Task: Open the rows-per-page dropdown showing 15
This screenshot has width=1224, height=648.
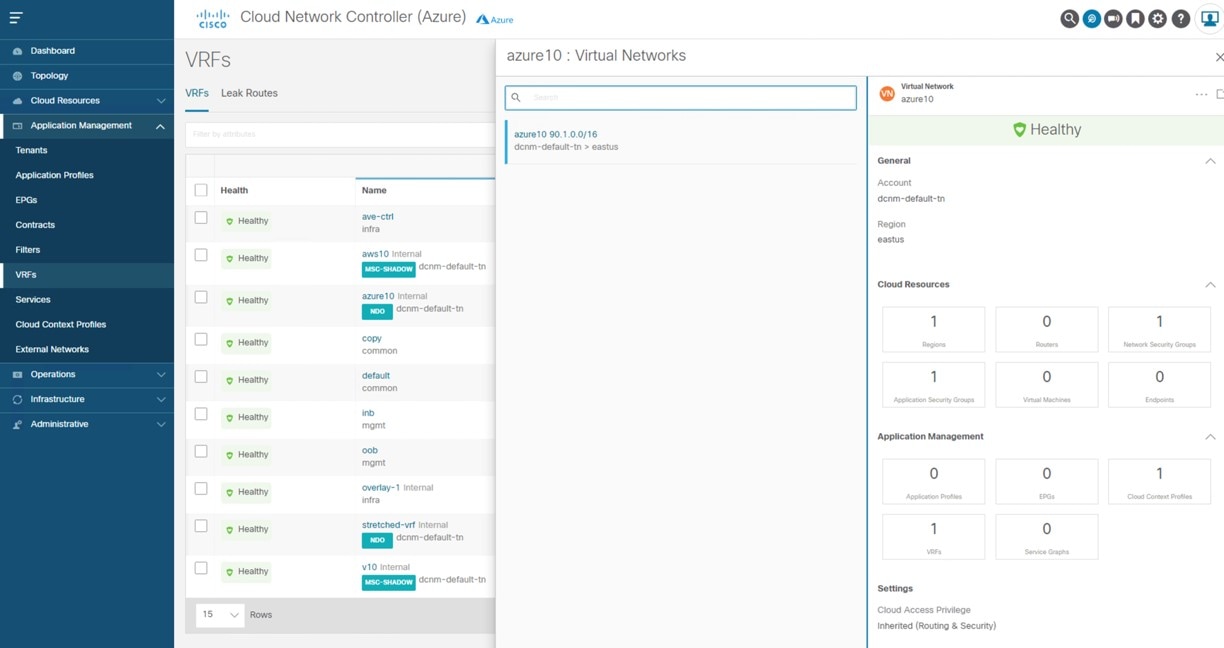Action: pyautogui.click(x=221, y=614)
